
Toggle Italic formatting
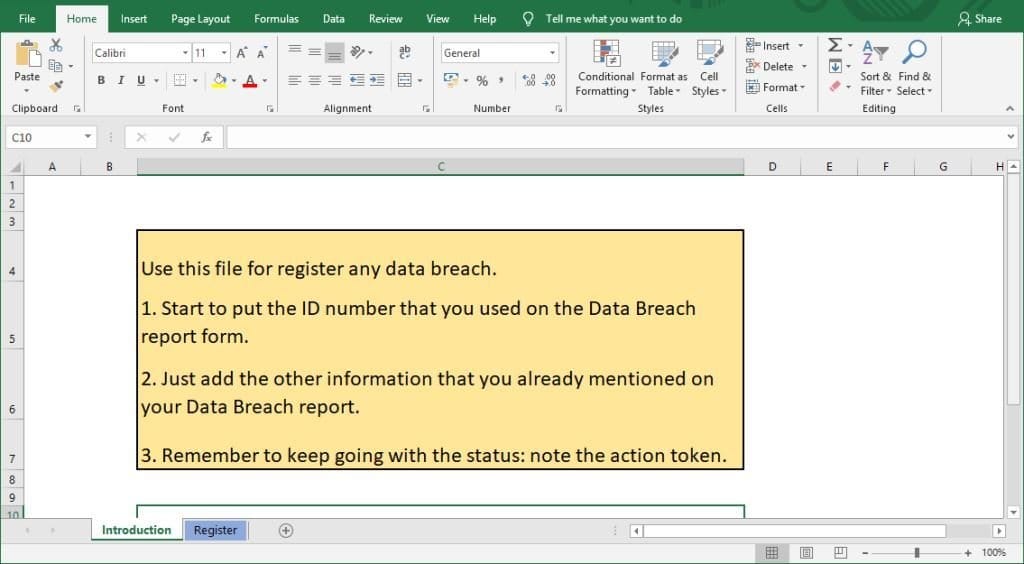[x=121, y=80]
